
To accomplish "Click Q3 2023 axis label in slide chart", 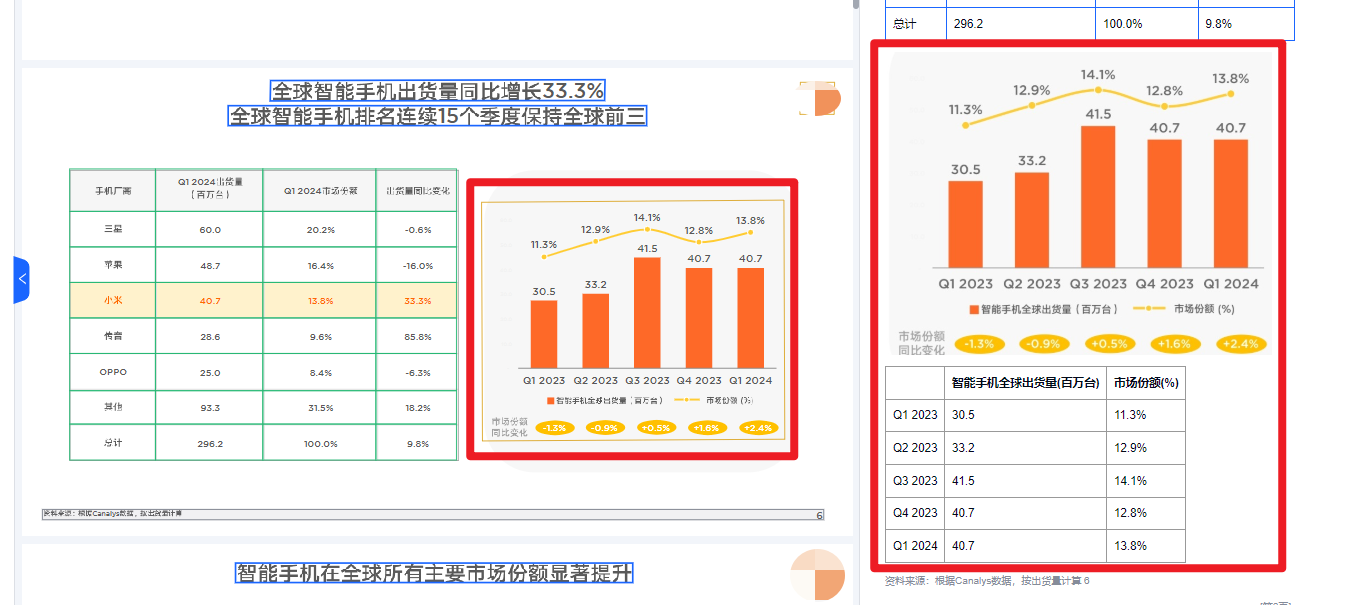I will coord(648,380).
